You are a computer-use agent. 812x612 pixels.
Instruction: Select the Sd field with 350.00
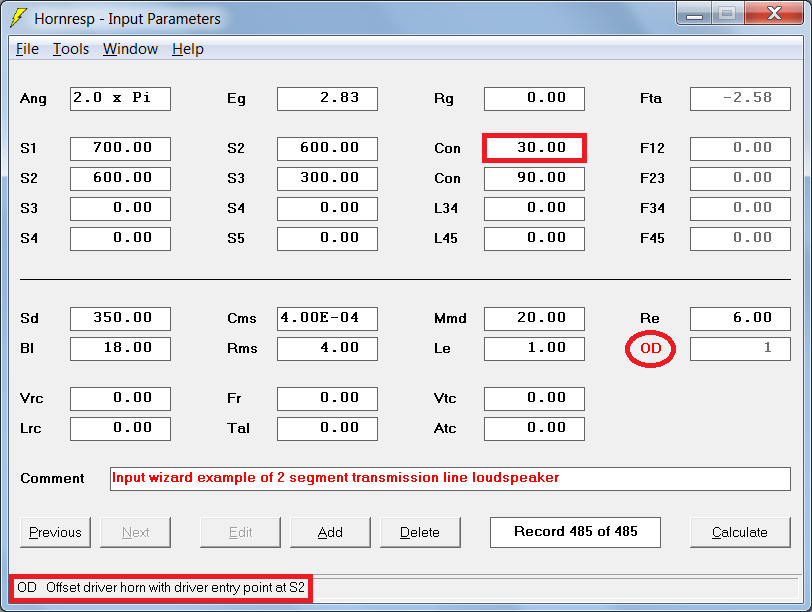121,319
